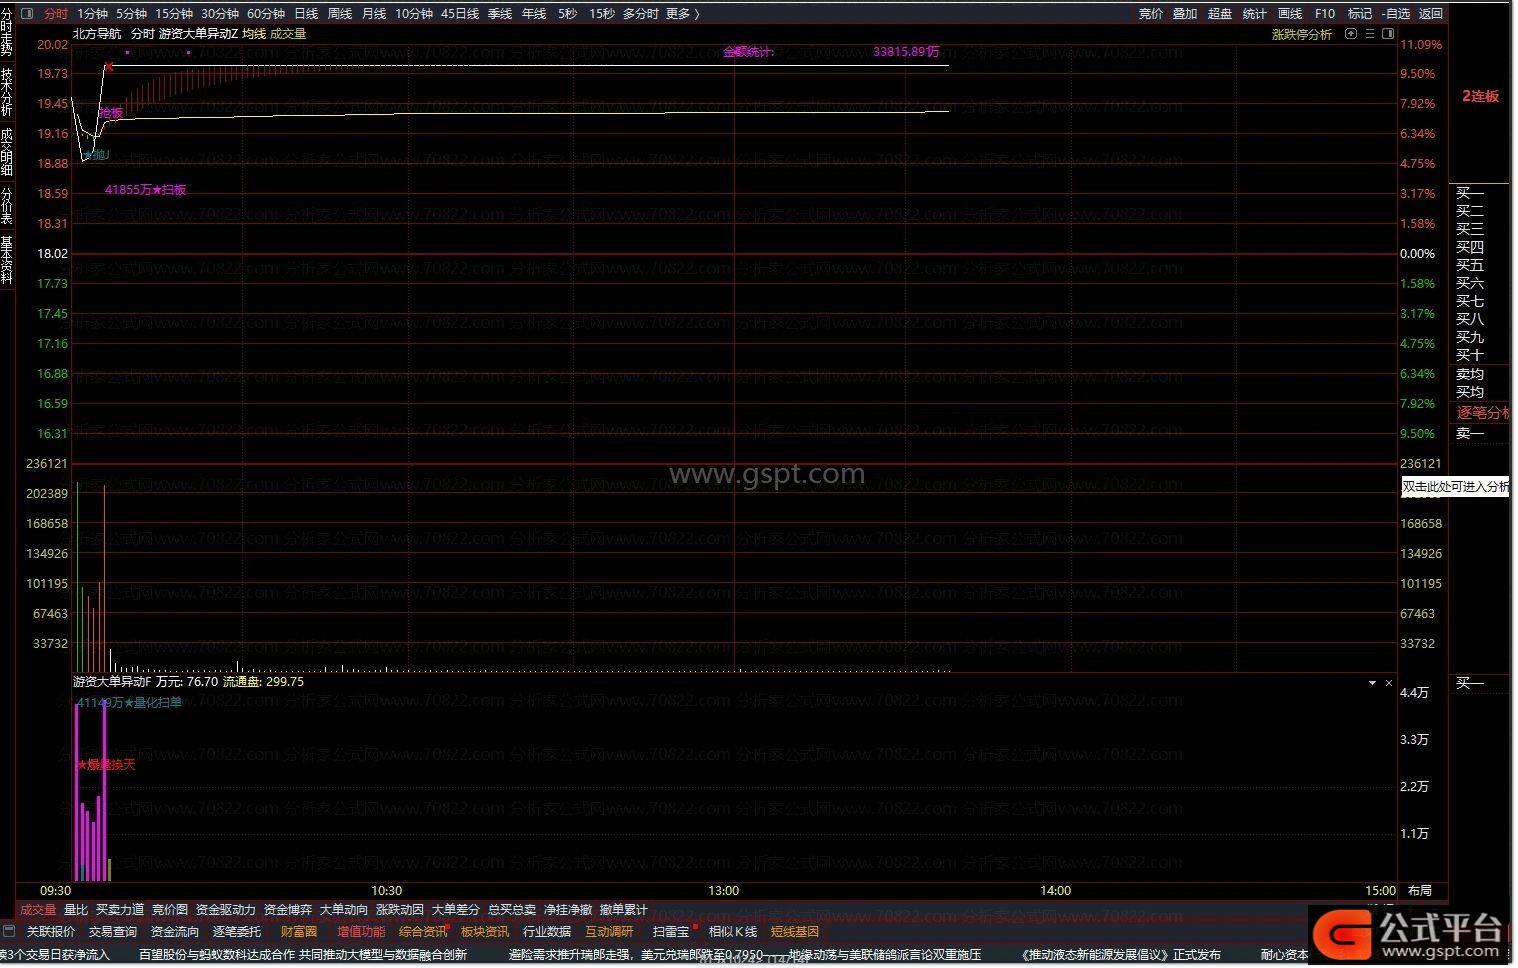Select the 资金驱动力 indicator tab
The width and height of the screenshot is (1518, 968).
225,910
